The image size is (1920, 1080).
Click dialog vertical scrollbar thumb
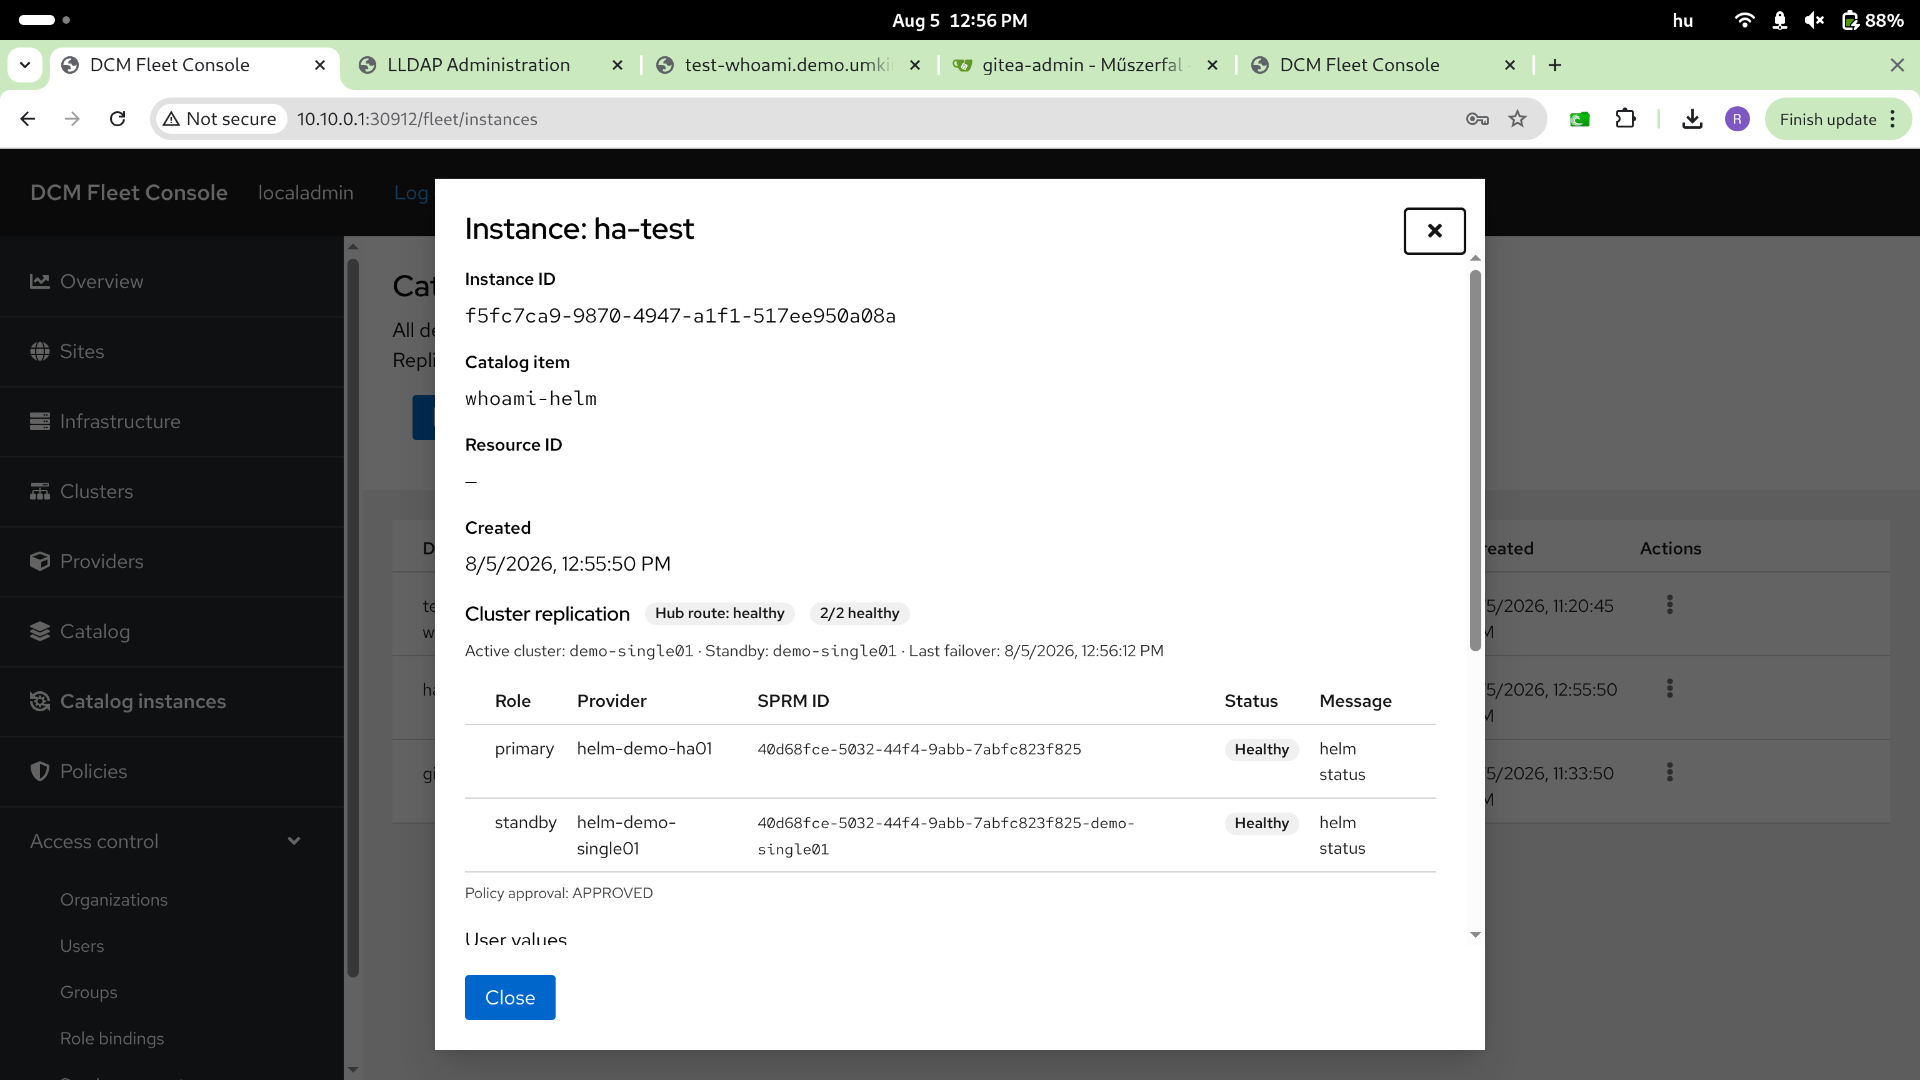click(x=1475, y=460)
